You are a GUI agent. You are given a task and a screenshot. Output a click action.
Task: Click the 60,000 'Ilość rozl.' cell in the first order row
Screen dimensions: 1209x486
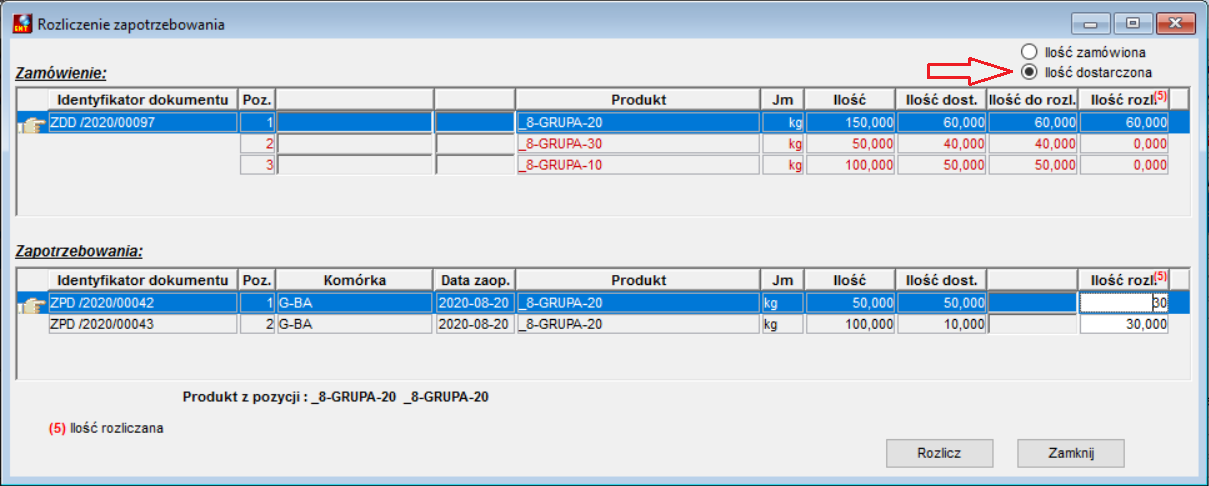tap(1123, 122)
